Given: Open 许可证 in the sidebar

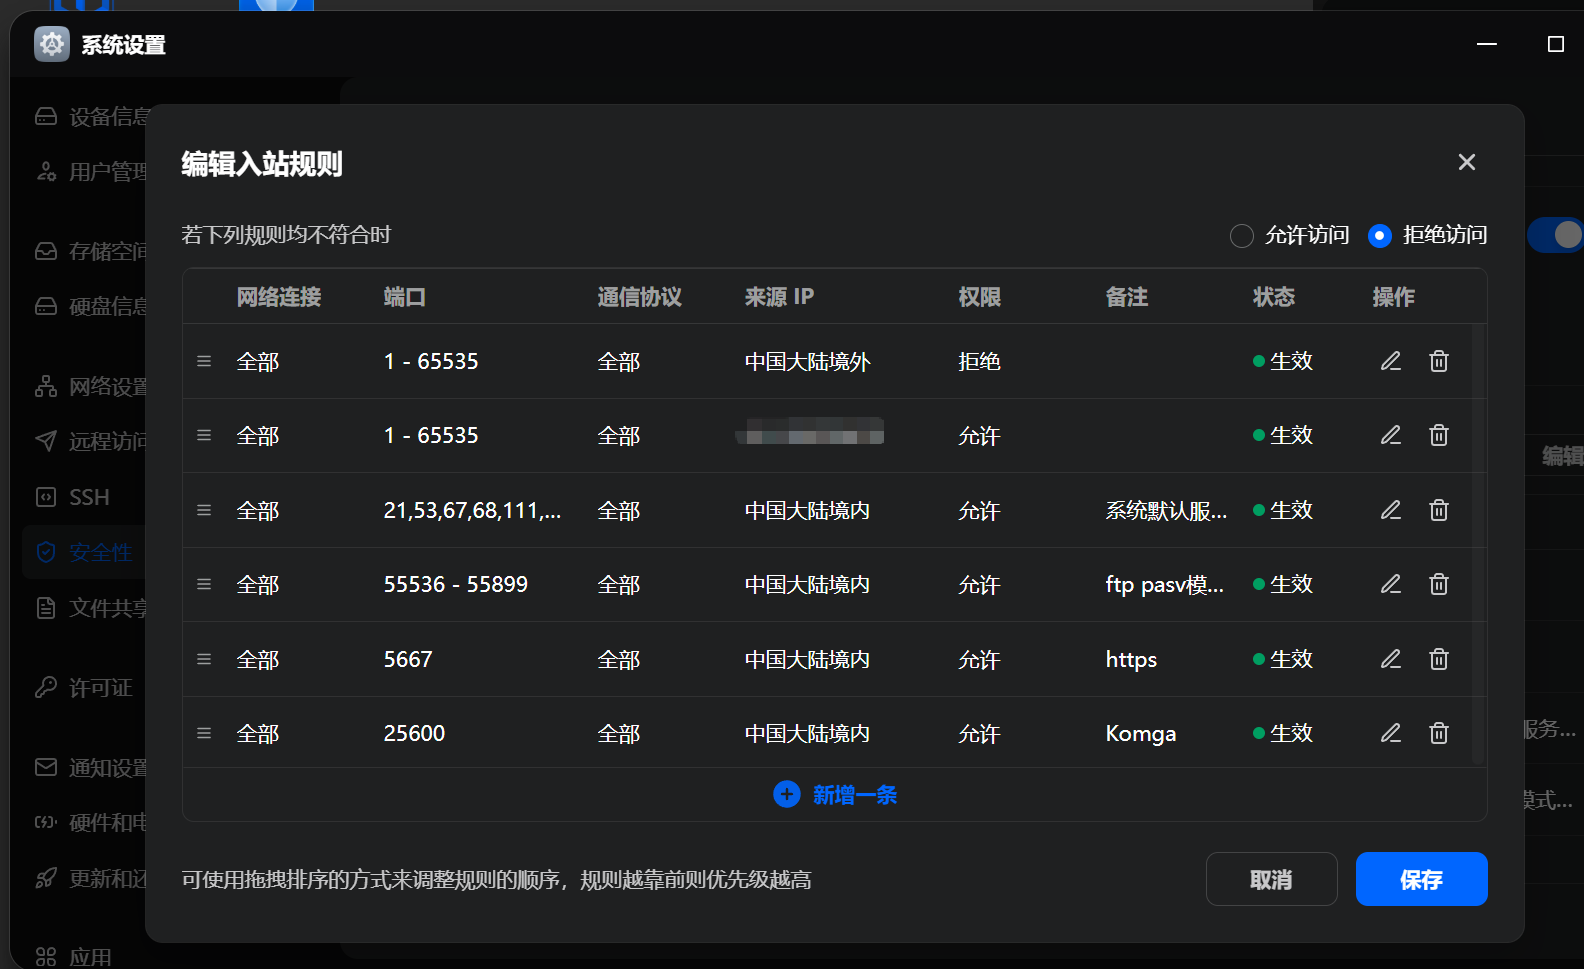Looking at the screenshot, I should click(x=84, y=687).
